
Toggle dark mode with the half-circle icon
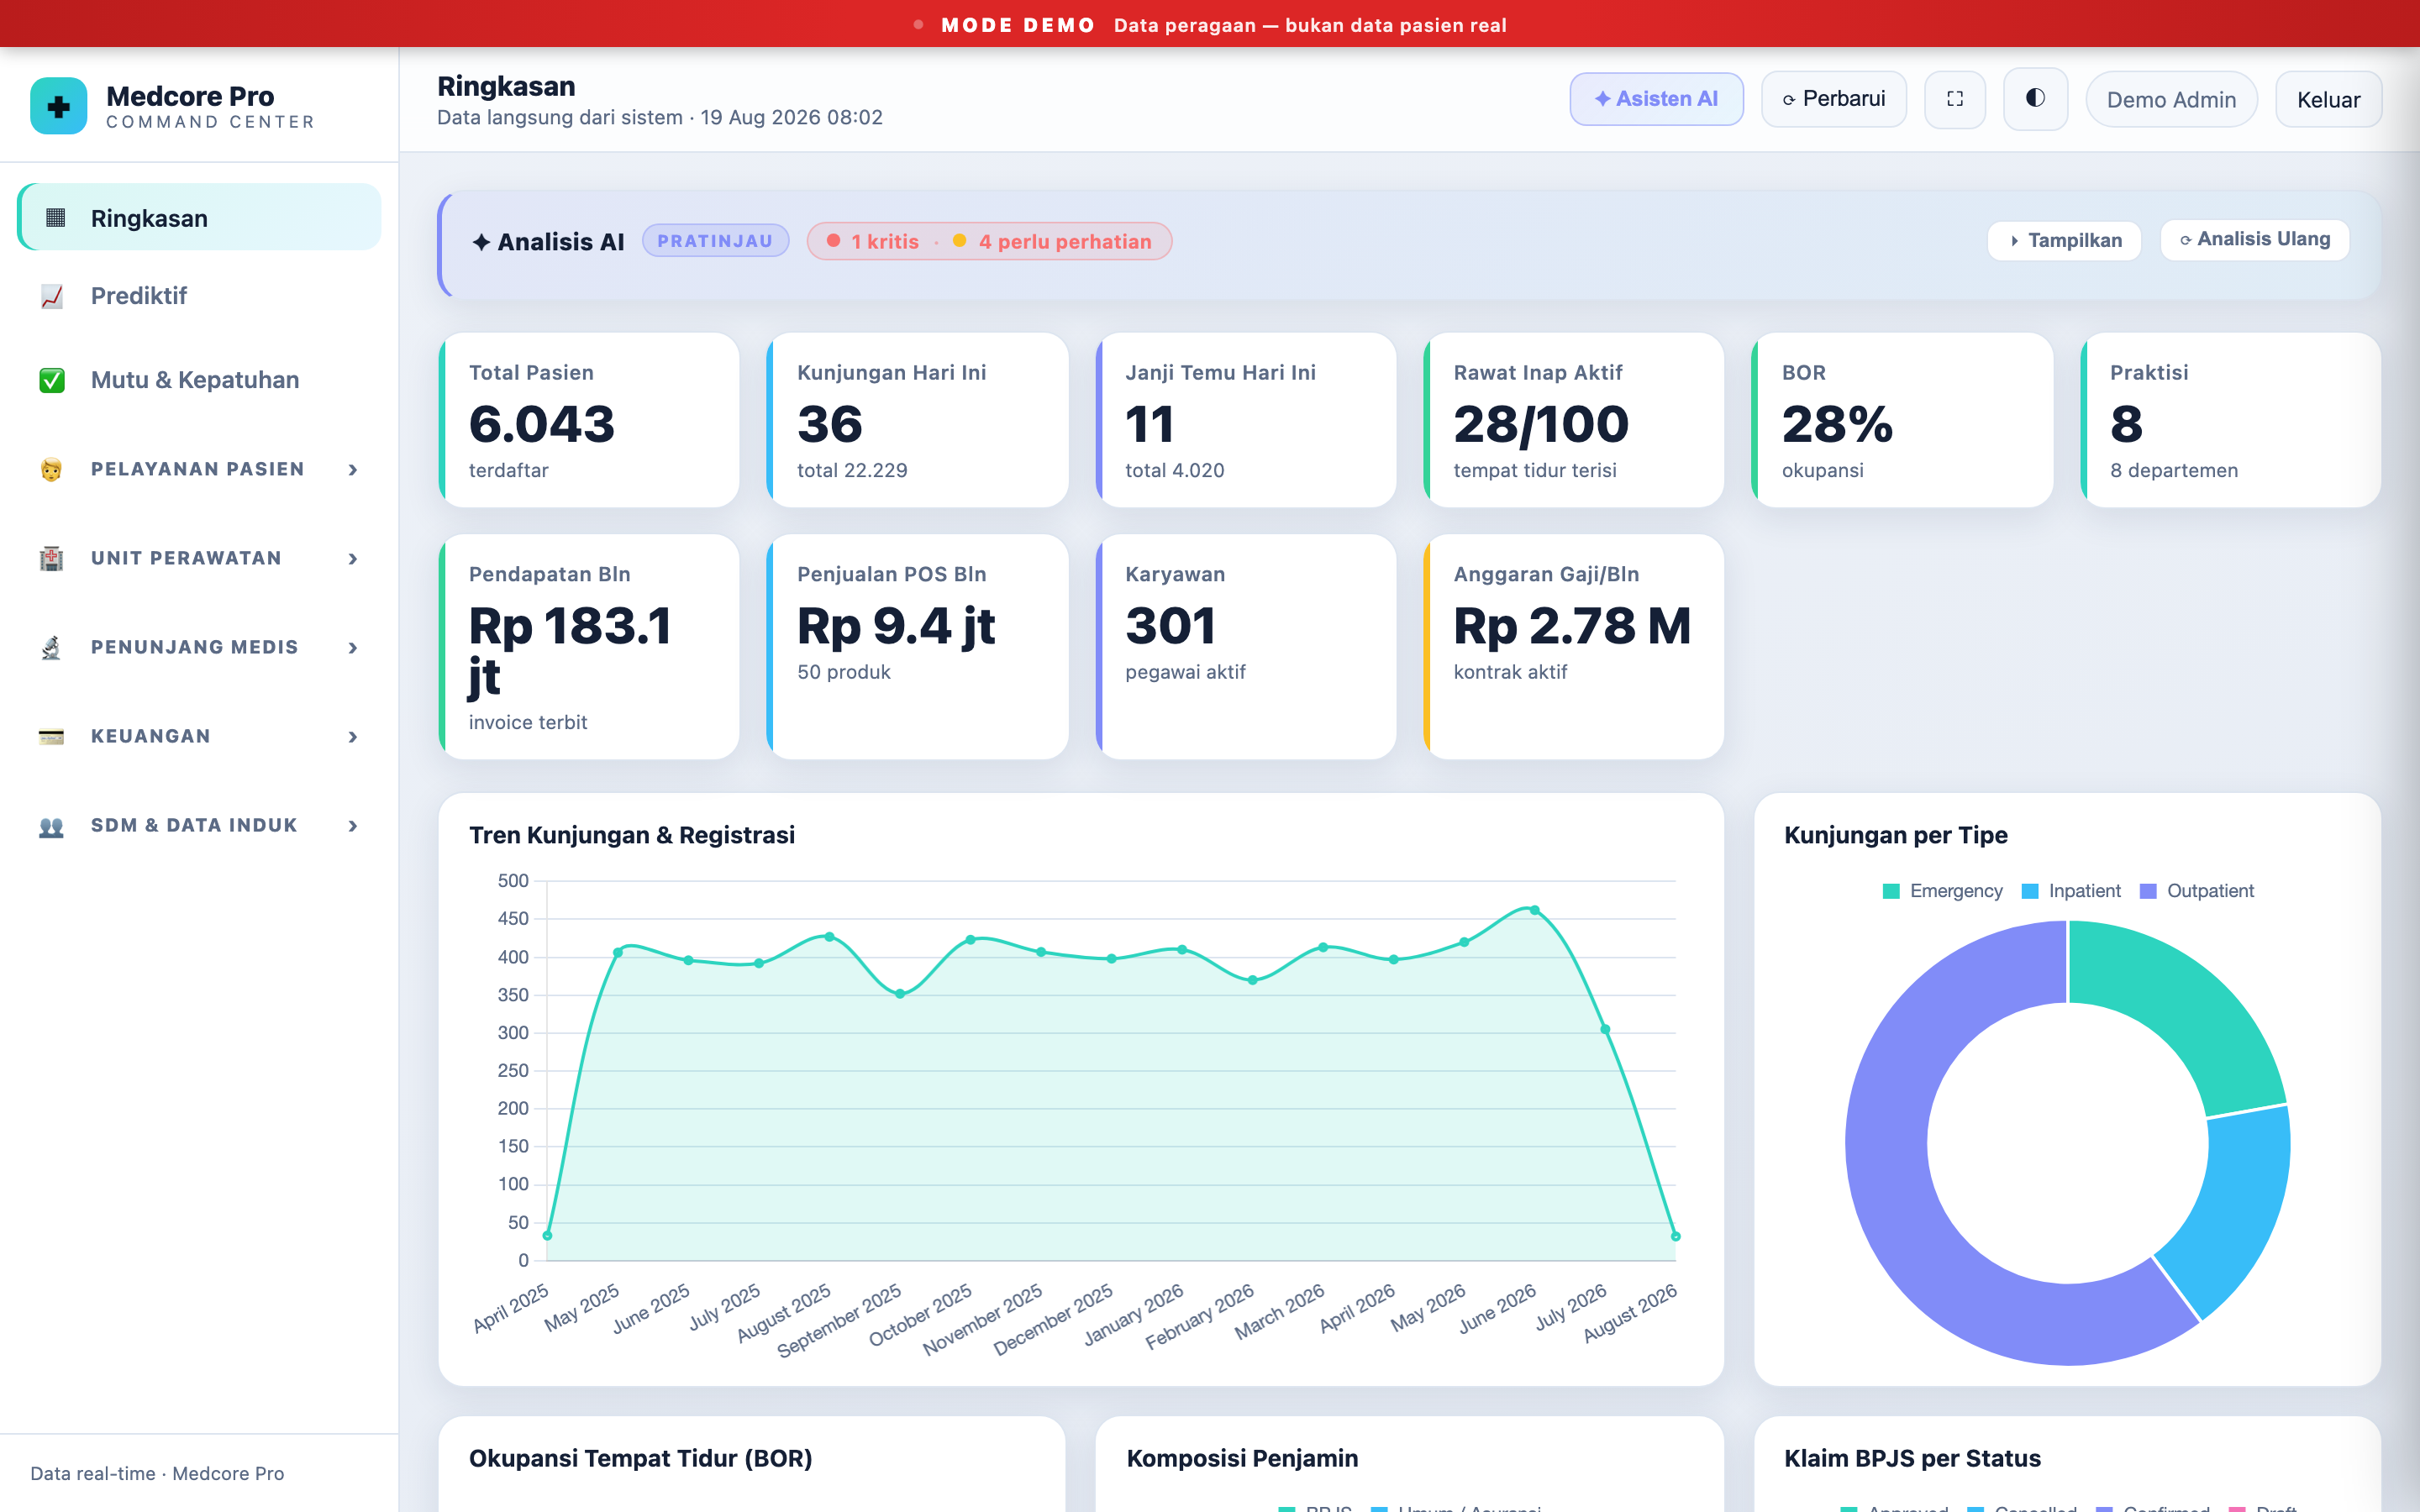pyautogui.click(x=2035, y=98)
